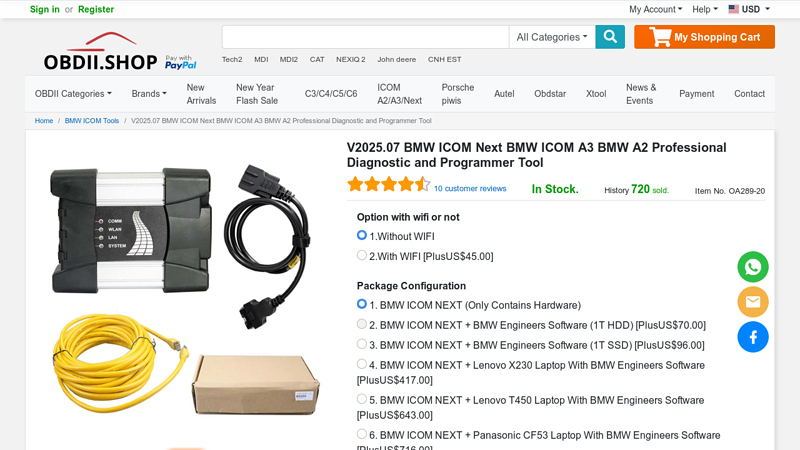
Task: Choose package 4 Lenovo X230 Laptop
Action: coord(362,364)
